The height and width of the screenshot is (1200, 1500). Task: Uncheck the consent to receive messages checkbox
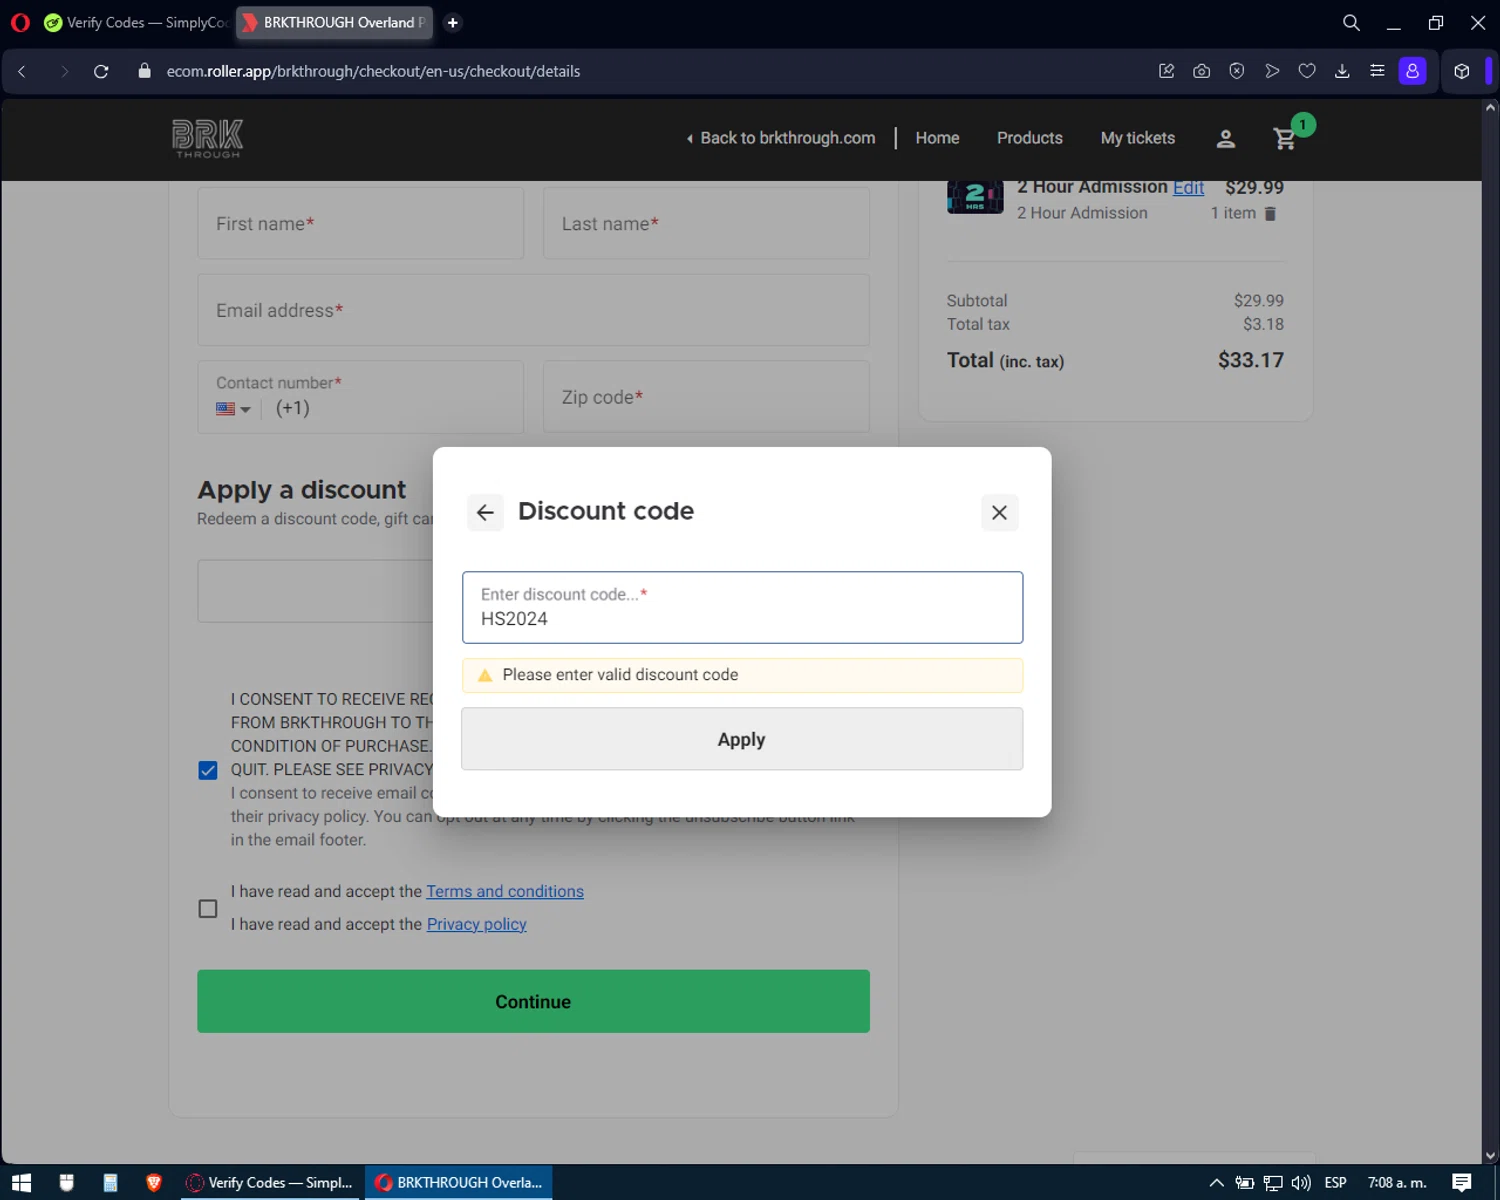point(208,770)
